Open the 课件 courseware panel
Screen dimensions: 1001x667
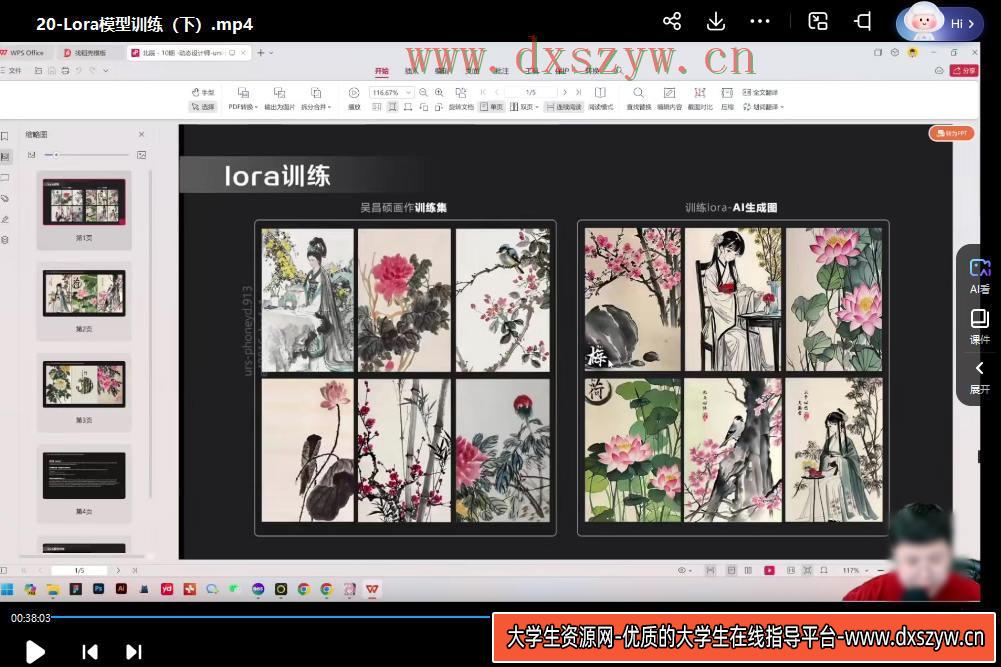click(x=979, y=327)
